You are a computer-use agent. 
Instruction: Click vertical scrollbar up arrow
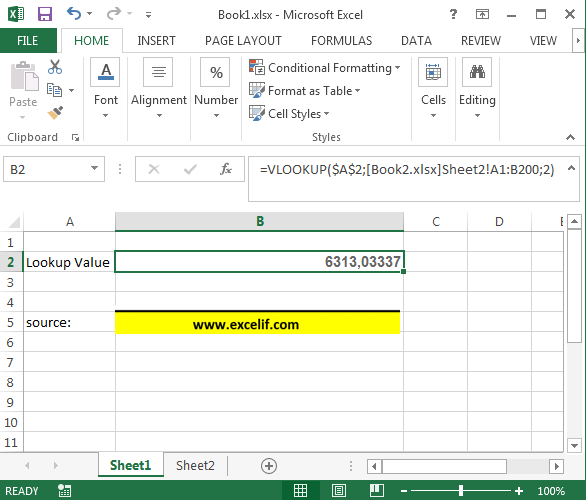[574, 222]
